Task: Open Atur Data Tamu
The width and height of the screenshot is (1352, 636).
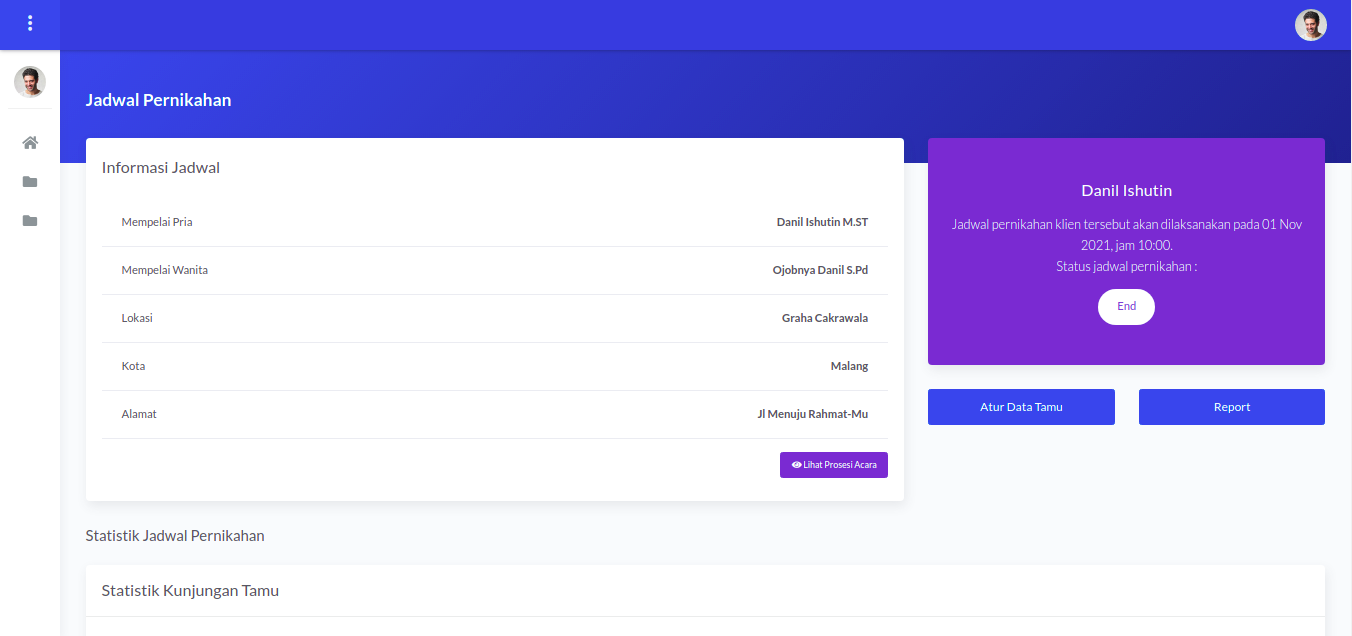Action: click(x=1021, y=407)
